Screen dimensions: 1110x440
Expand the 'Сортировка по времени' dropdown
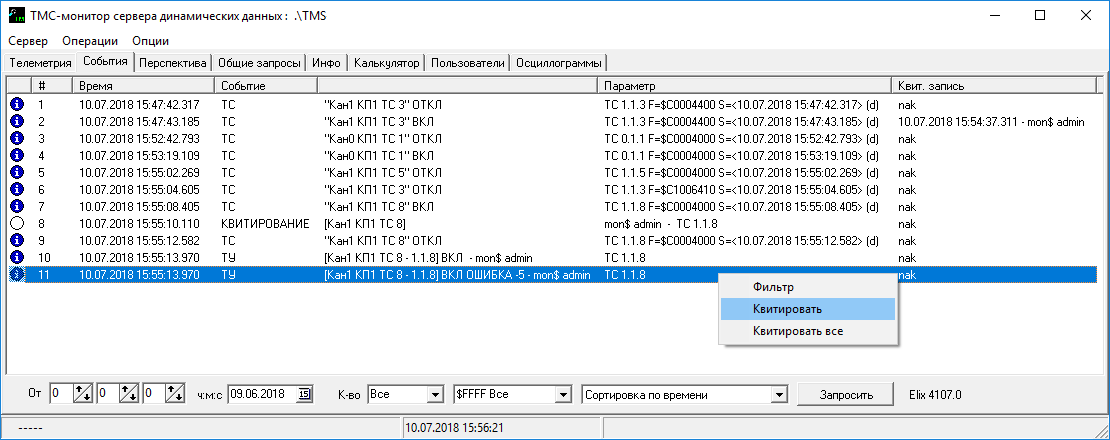coord(779,394)
